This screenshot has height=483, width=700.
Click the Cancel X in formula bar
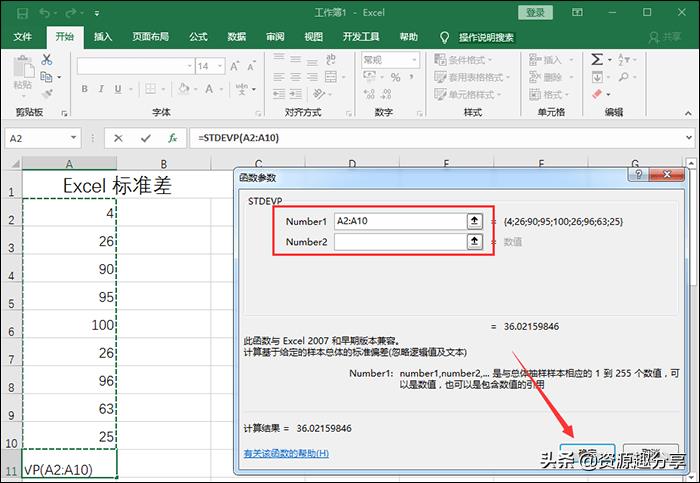[119, 138]
